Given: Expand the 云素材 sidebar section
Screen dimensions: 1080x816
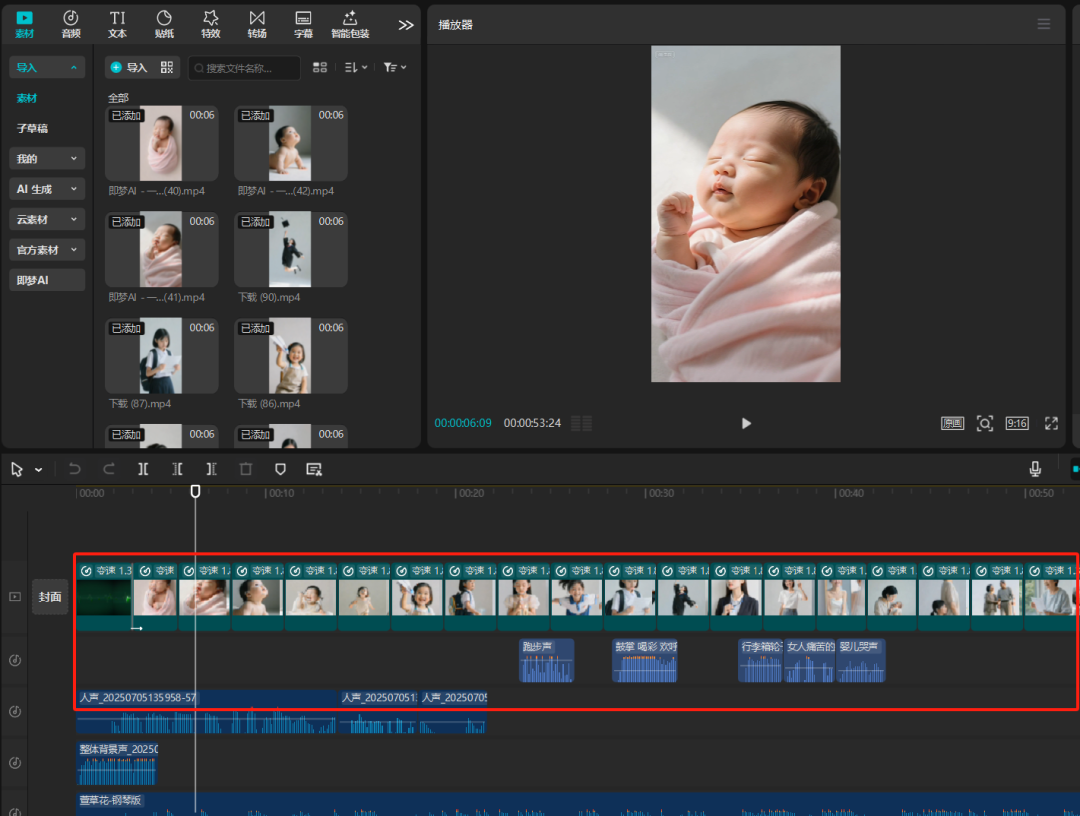Looking at the screenshot, I should point(47,219).
